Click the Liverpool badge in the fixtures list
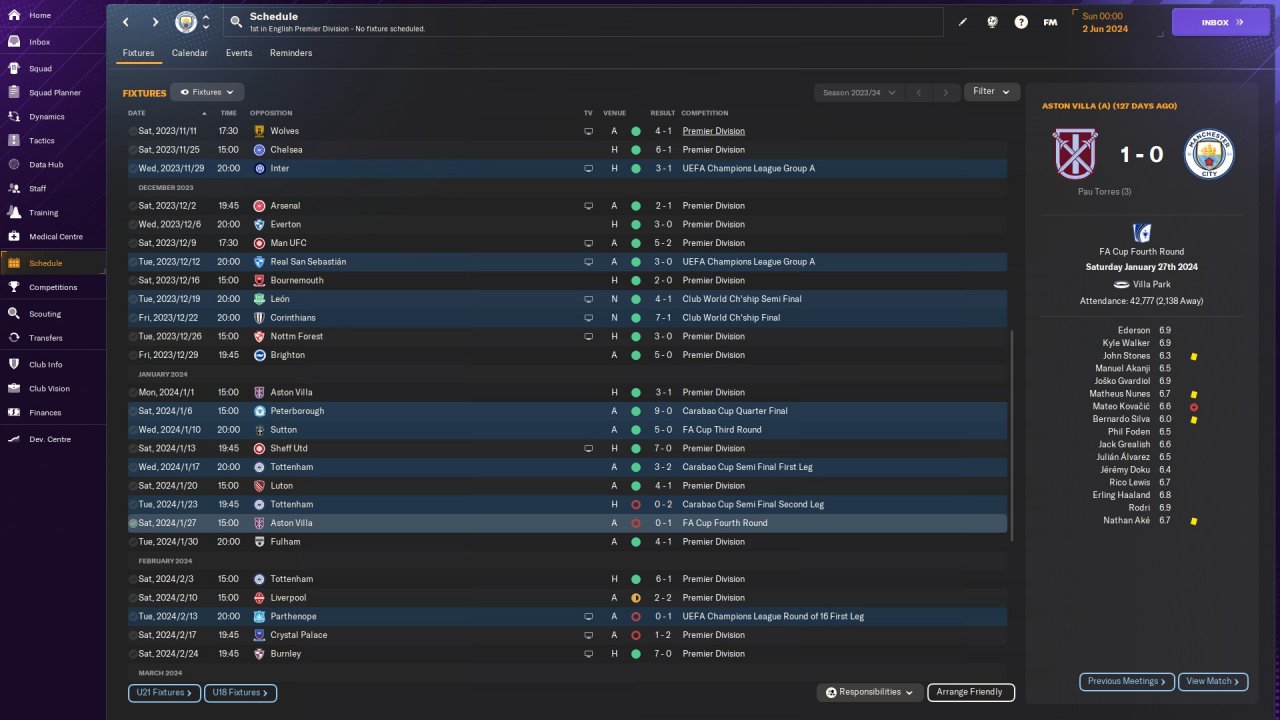The image size is (1280, 720). (259, 598)
